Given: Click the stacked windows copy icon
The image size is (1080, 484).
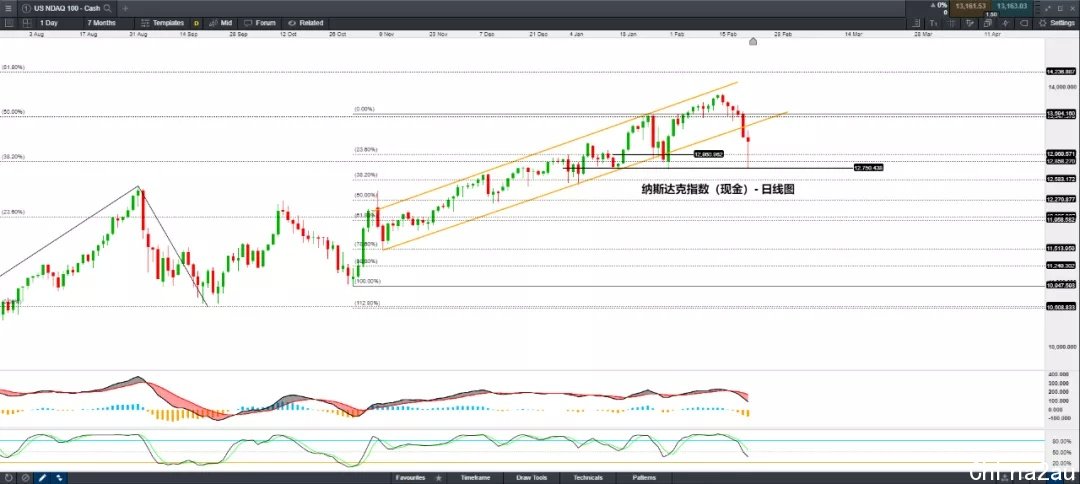Looking at the screenshot, I should pos(988,23).
